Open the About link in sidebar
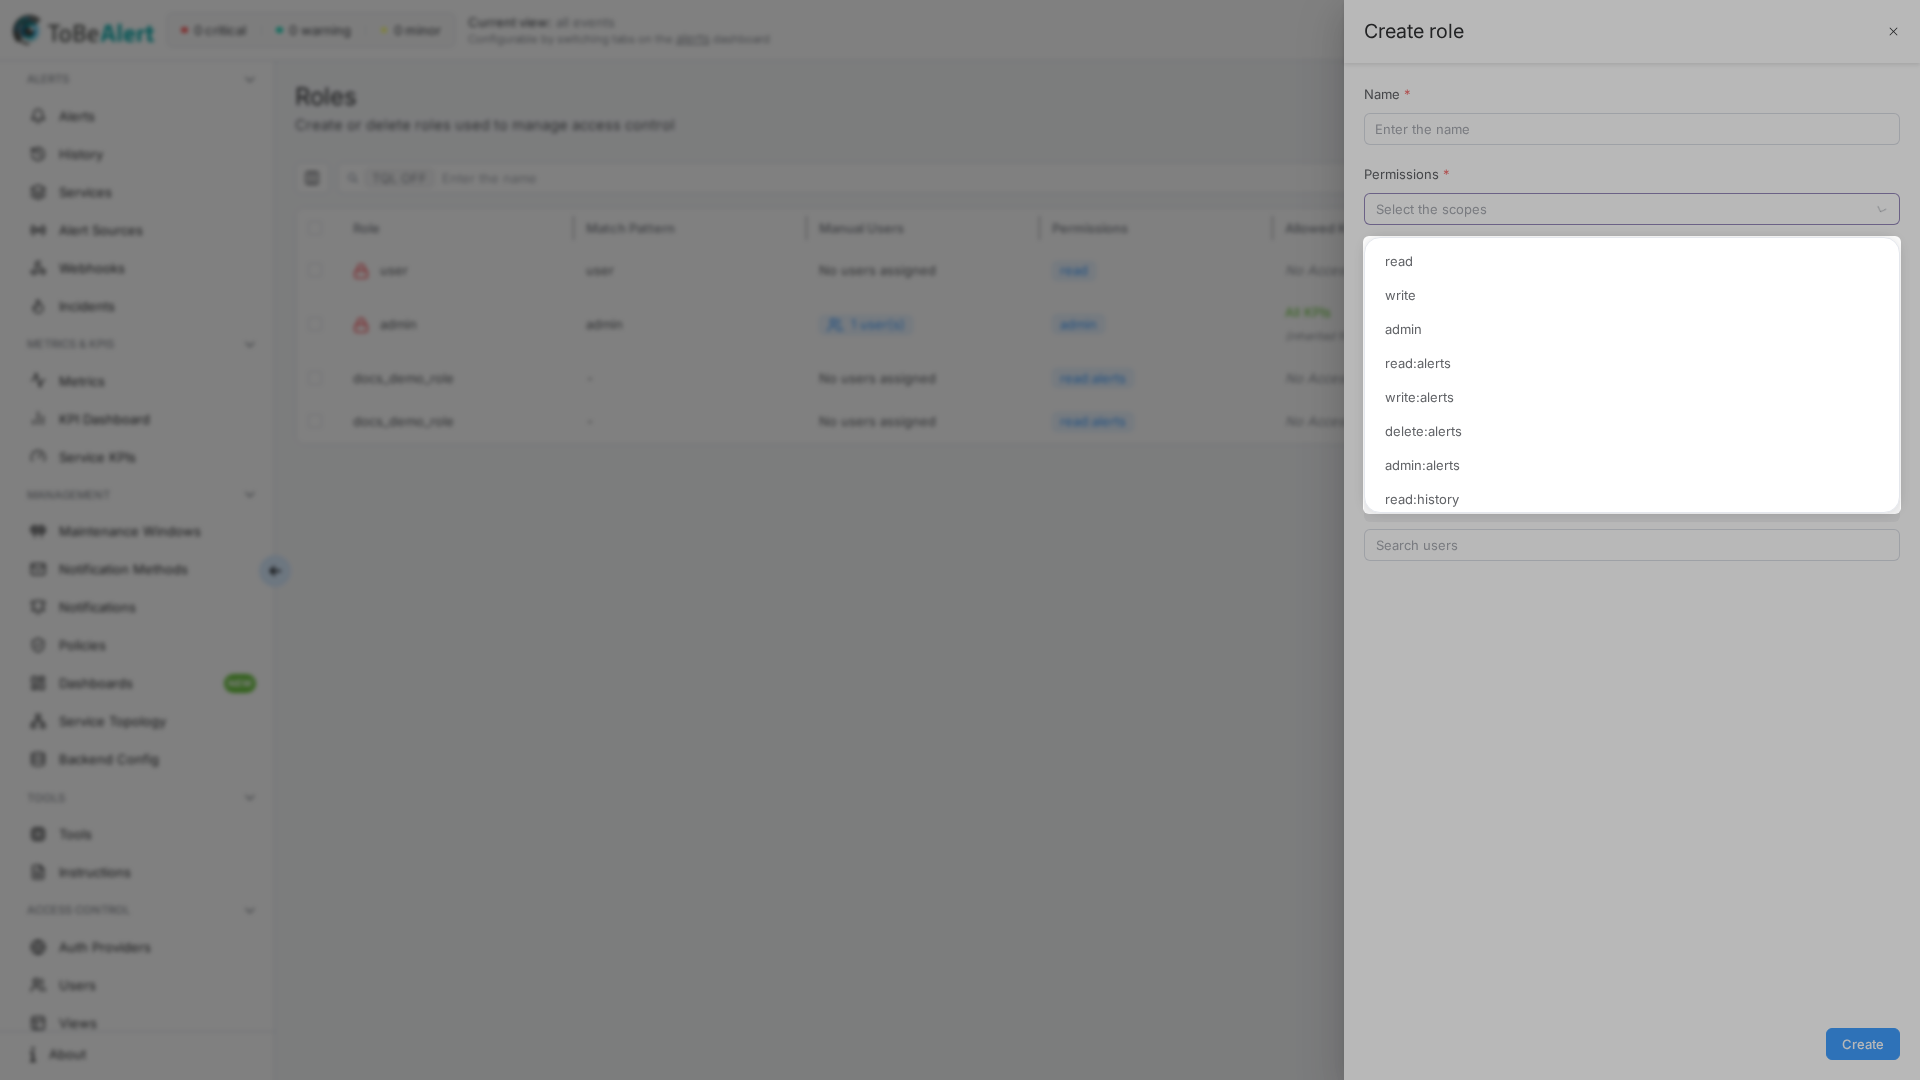Screen dimensions: 1920x1080 [67, 1054]
